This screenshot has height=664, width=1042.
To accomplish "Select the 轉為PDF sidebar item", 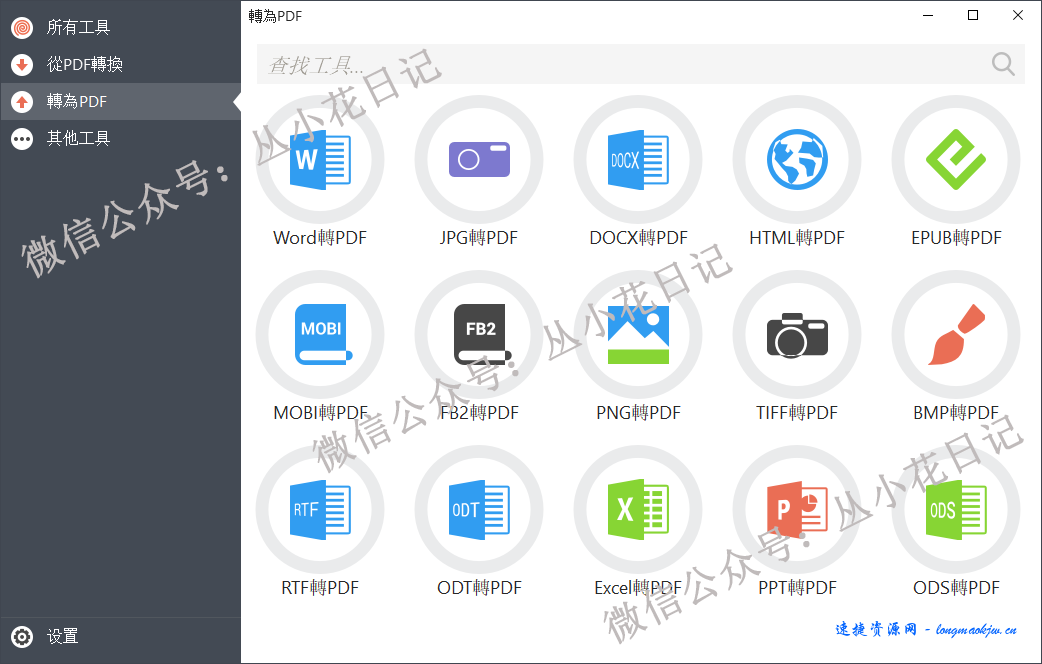I will coord(120,102).
